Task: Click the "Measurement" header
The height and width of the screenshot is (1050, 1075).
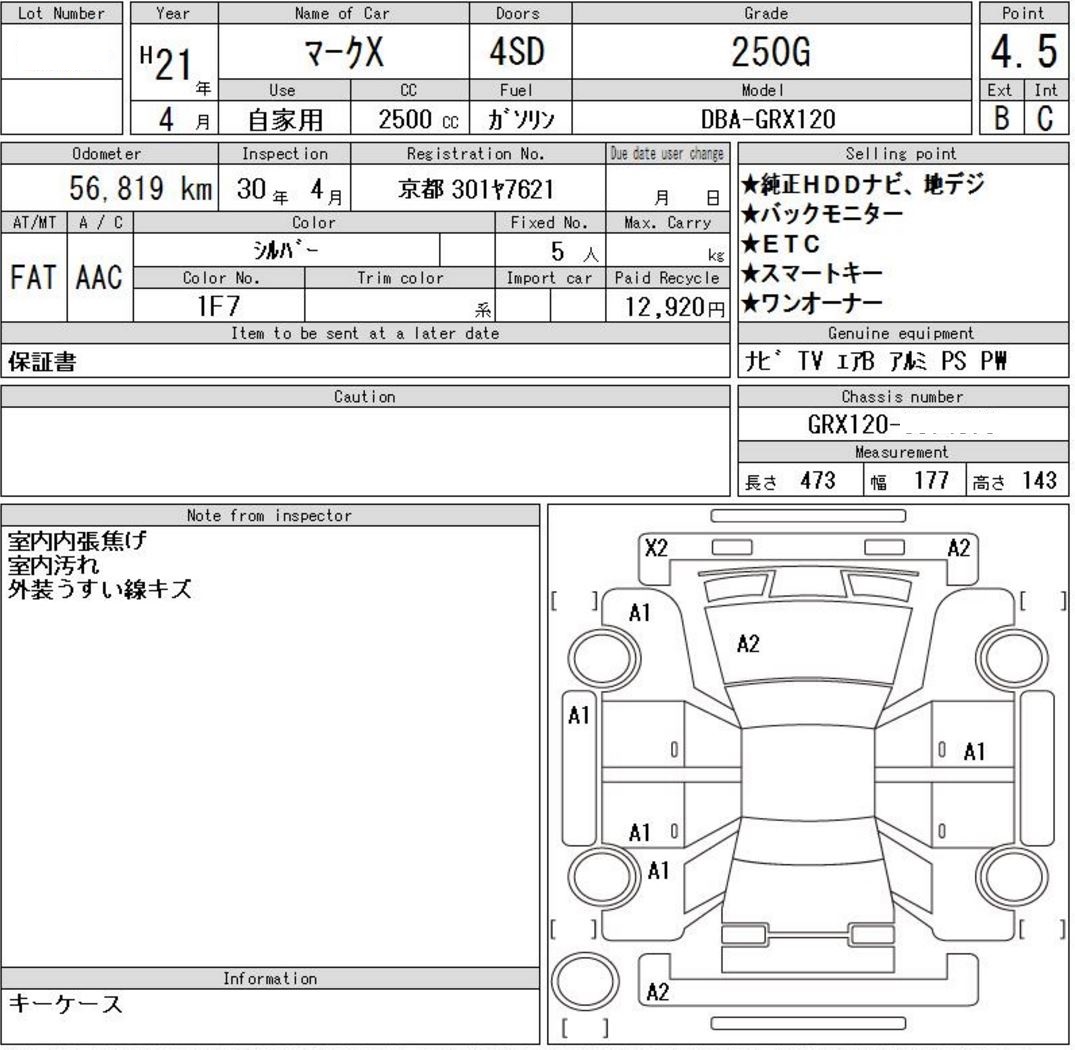Action: [x=902, y=452]
